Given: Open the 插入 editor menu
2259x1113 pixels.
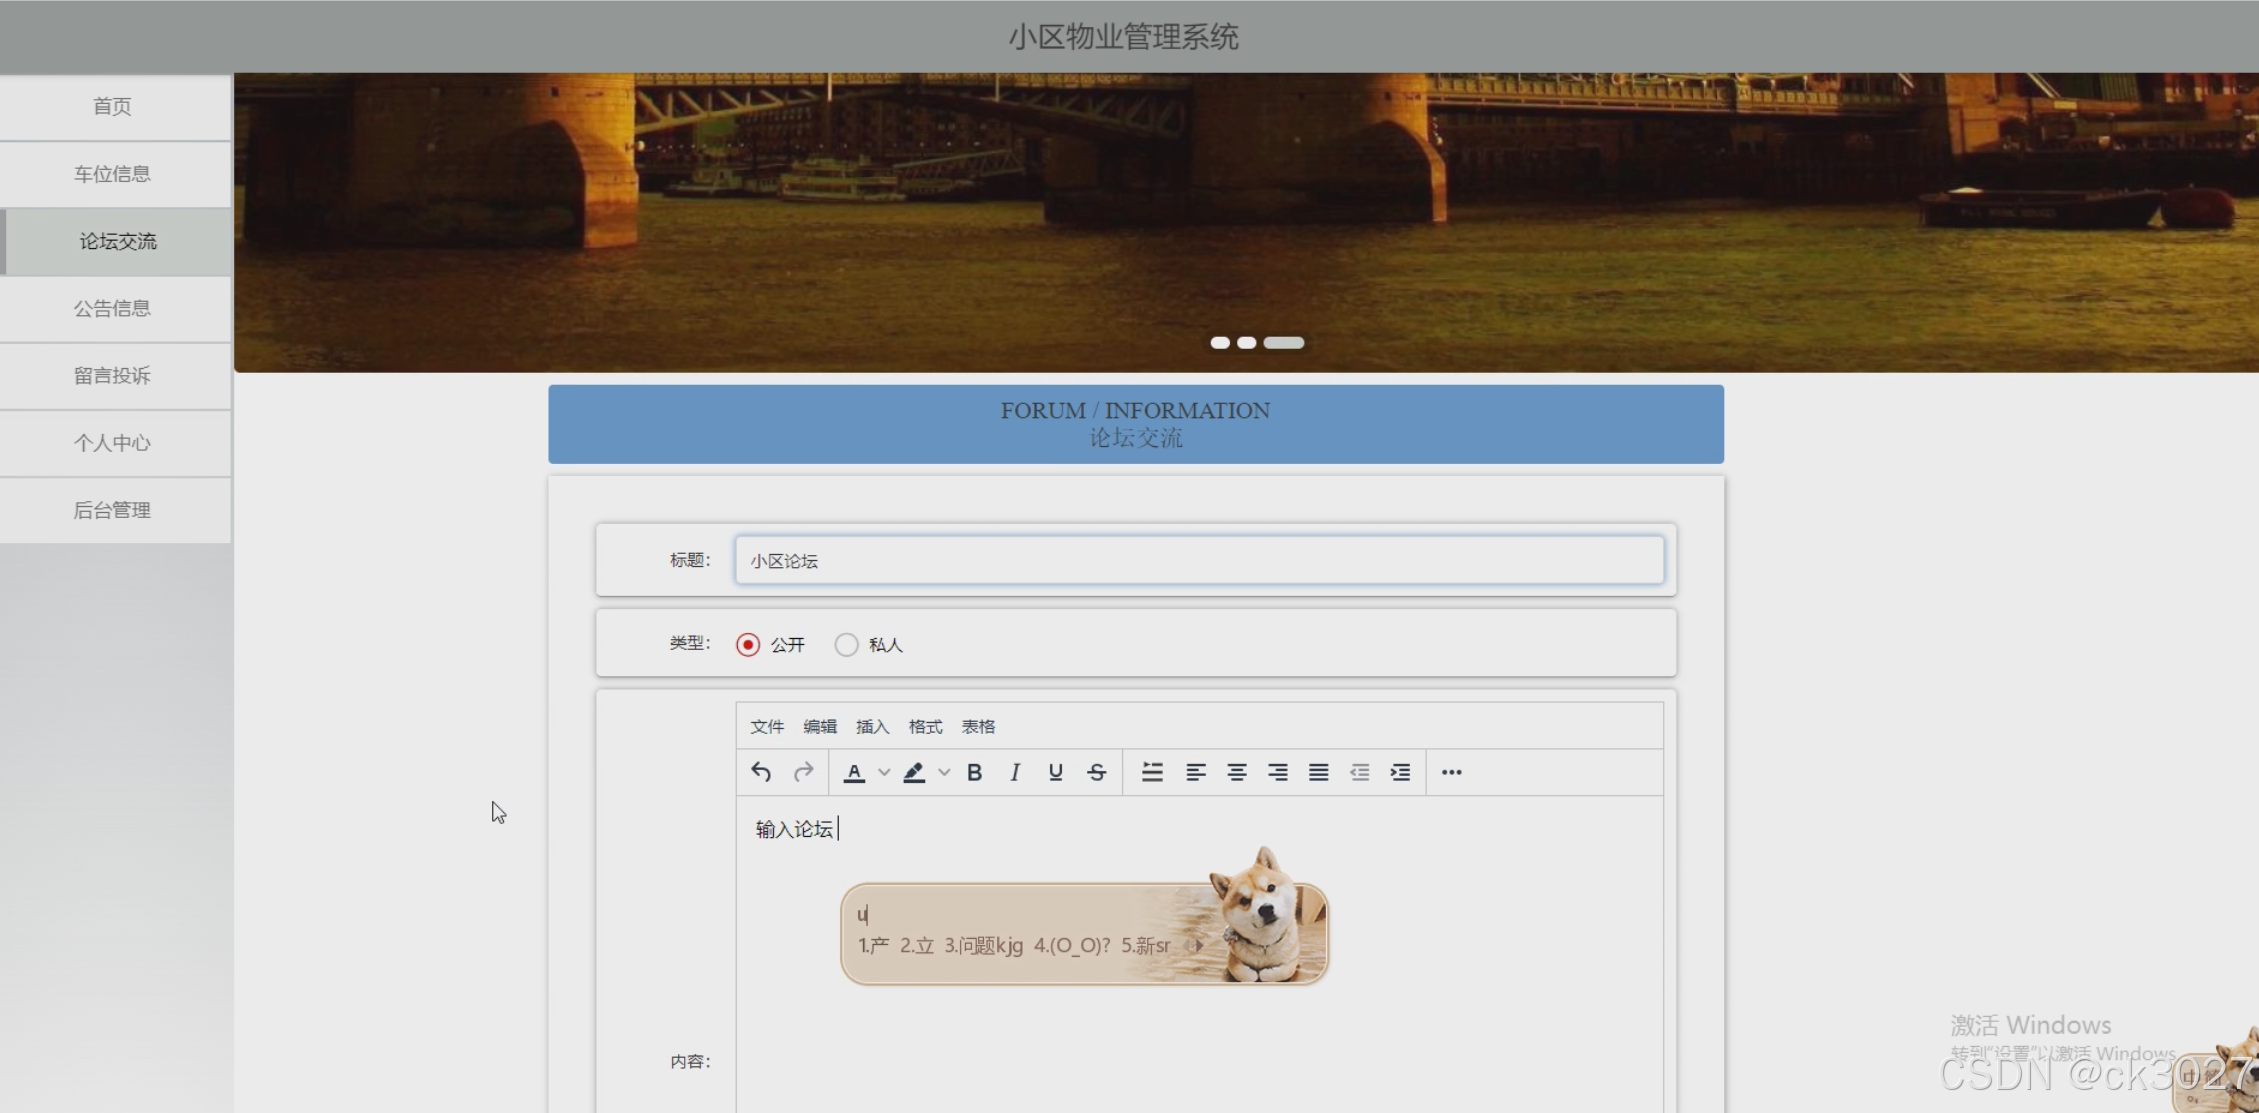Looking at the screenshot, I should 872,727.
